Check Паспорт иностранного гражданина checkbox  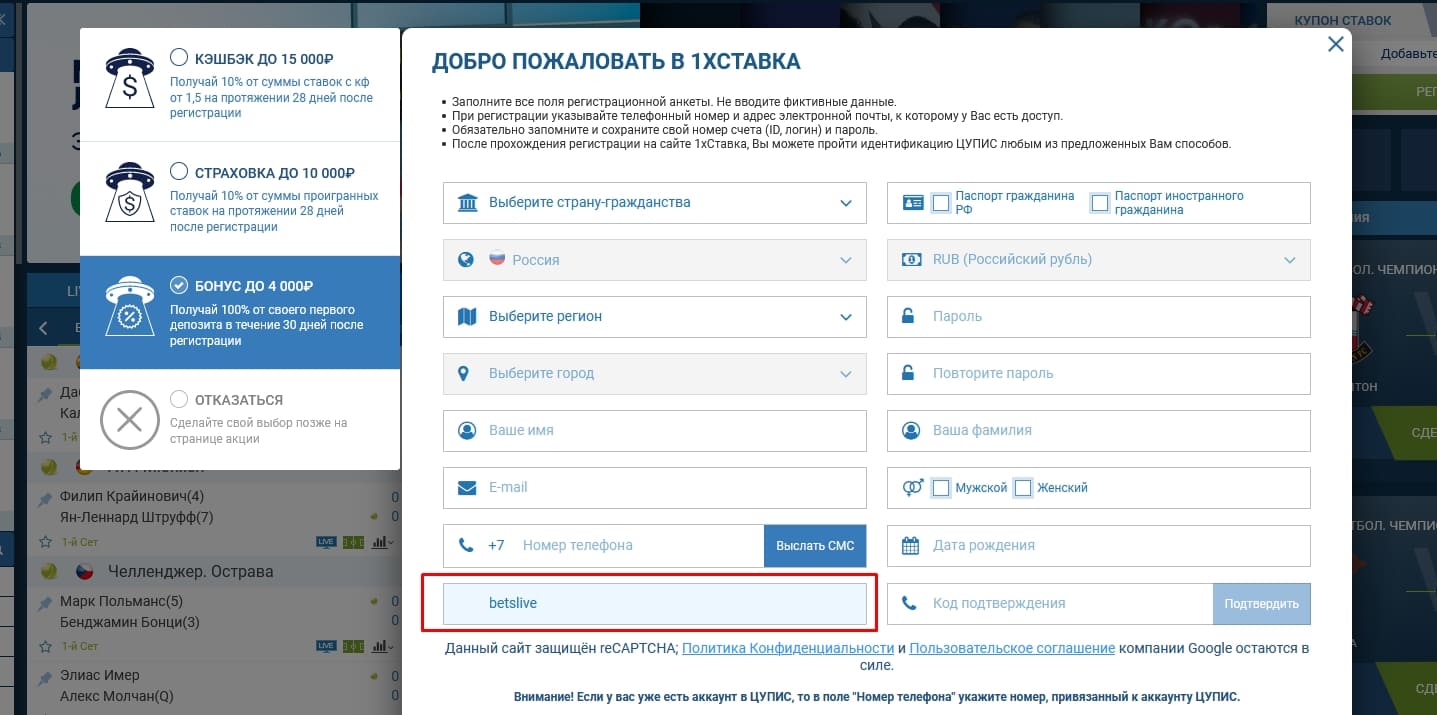(x=1100, y=203)
